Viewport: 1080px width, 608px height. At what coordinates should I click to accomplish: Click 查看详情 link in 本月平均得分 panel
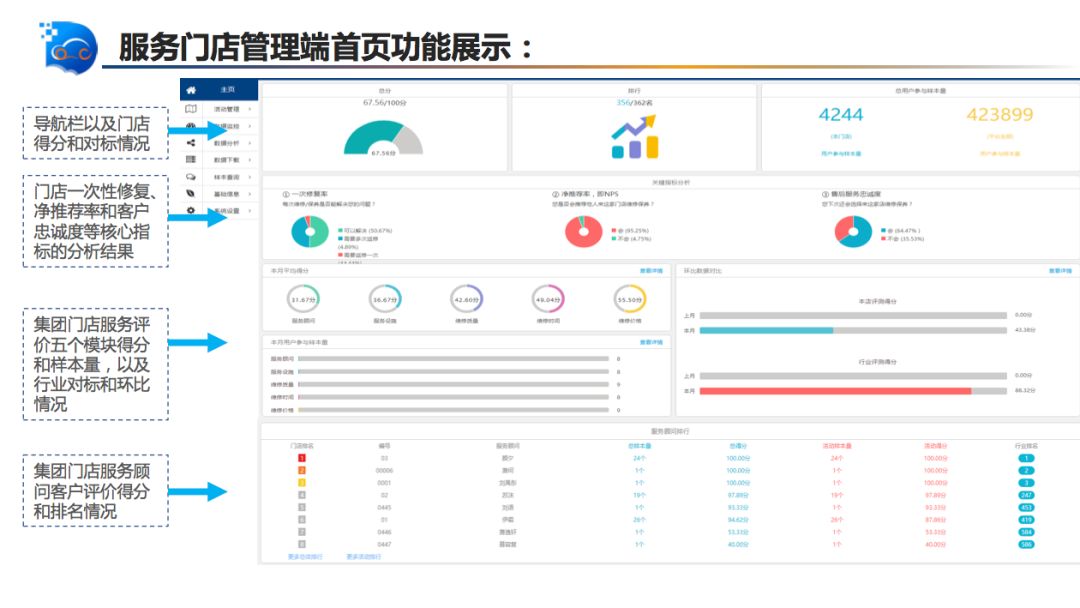tap(651, 271)
